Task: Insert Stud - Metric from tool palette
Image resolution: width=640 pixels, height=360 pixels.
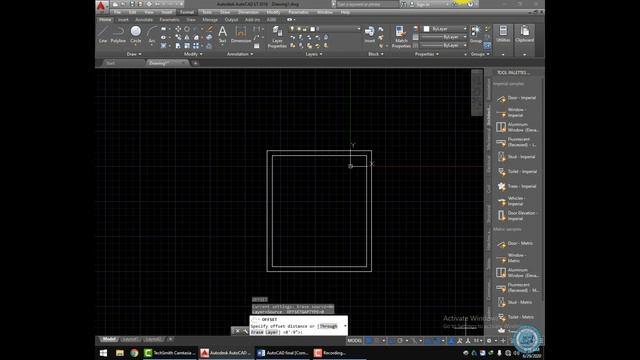Action: pyautogui.click(x=516, y=302)
